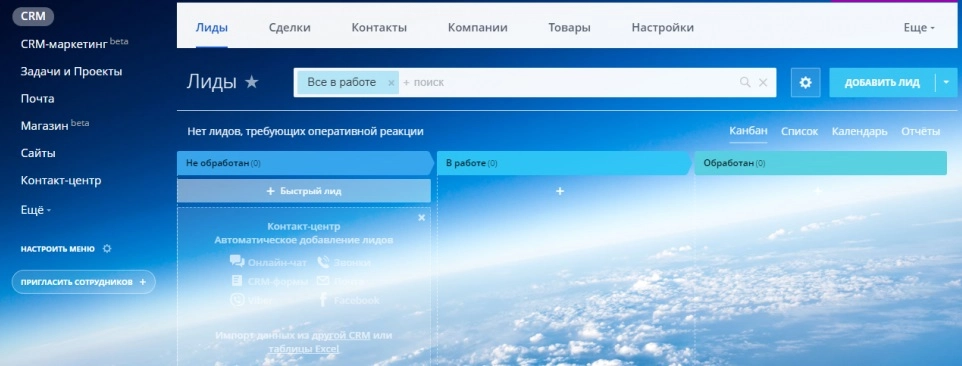The height and width of the screenshot is (366, 962).
Task: Close the Контакт-центр hint panel
Action: [x=421, y=218]
